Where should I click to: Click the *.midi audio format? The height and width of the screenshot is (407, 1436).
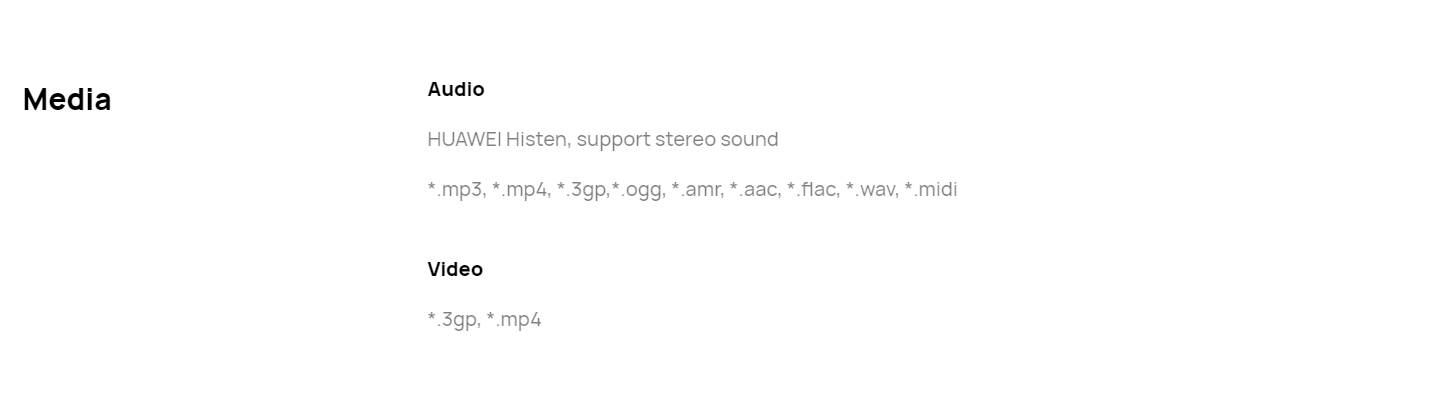point(931,189)
